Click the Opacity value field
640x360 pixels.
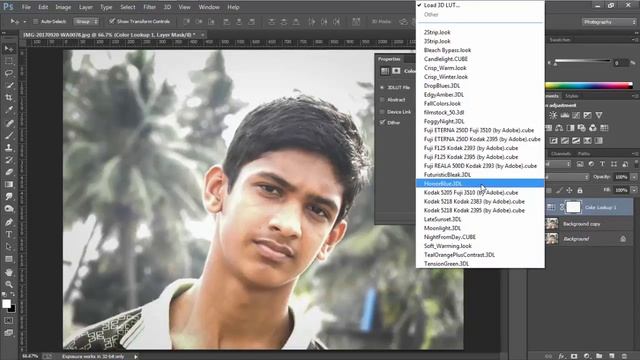(x=621, y=177)
